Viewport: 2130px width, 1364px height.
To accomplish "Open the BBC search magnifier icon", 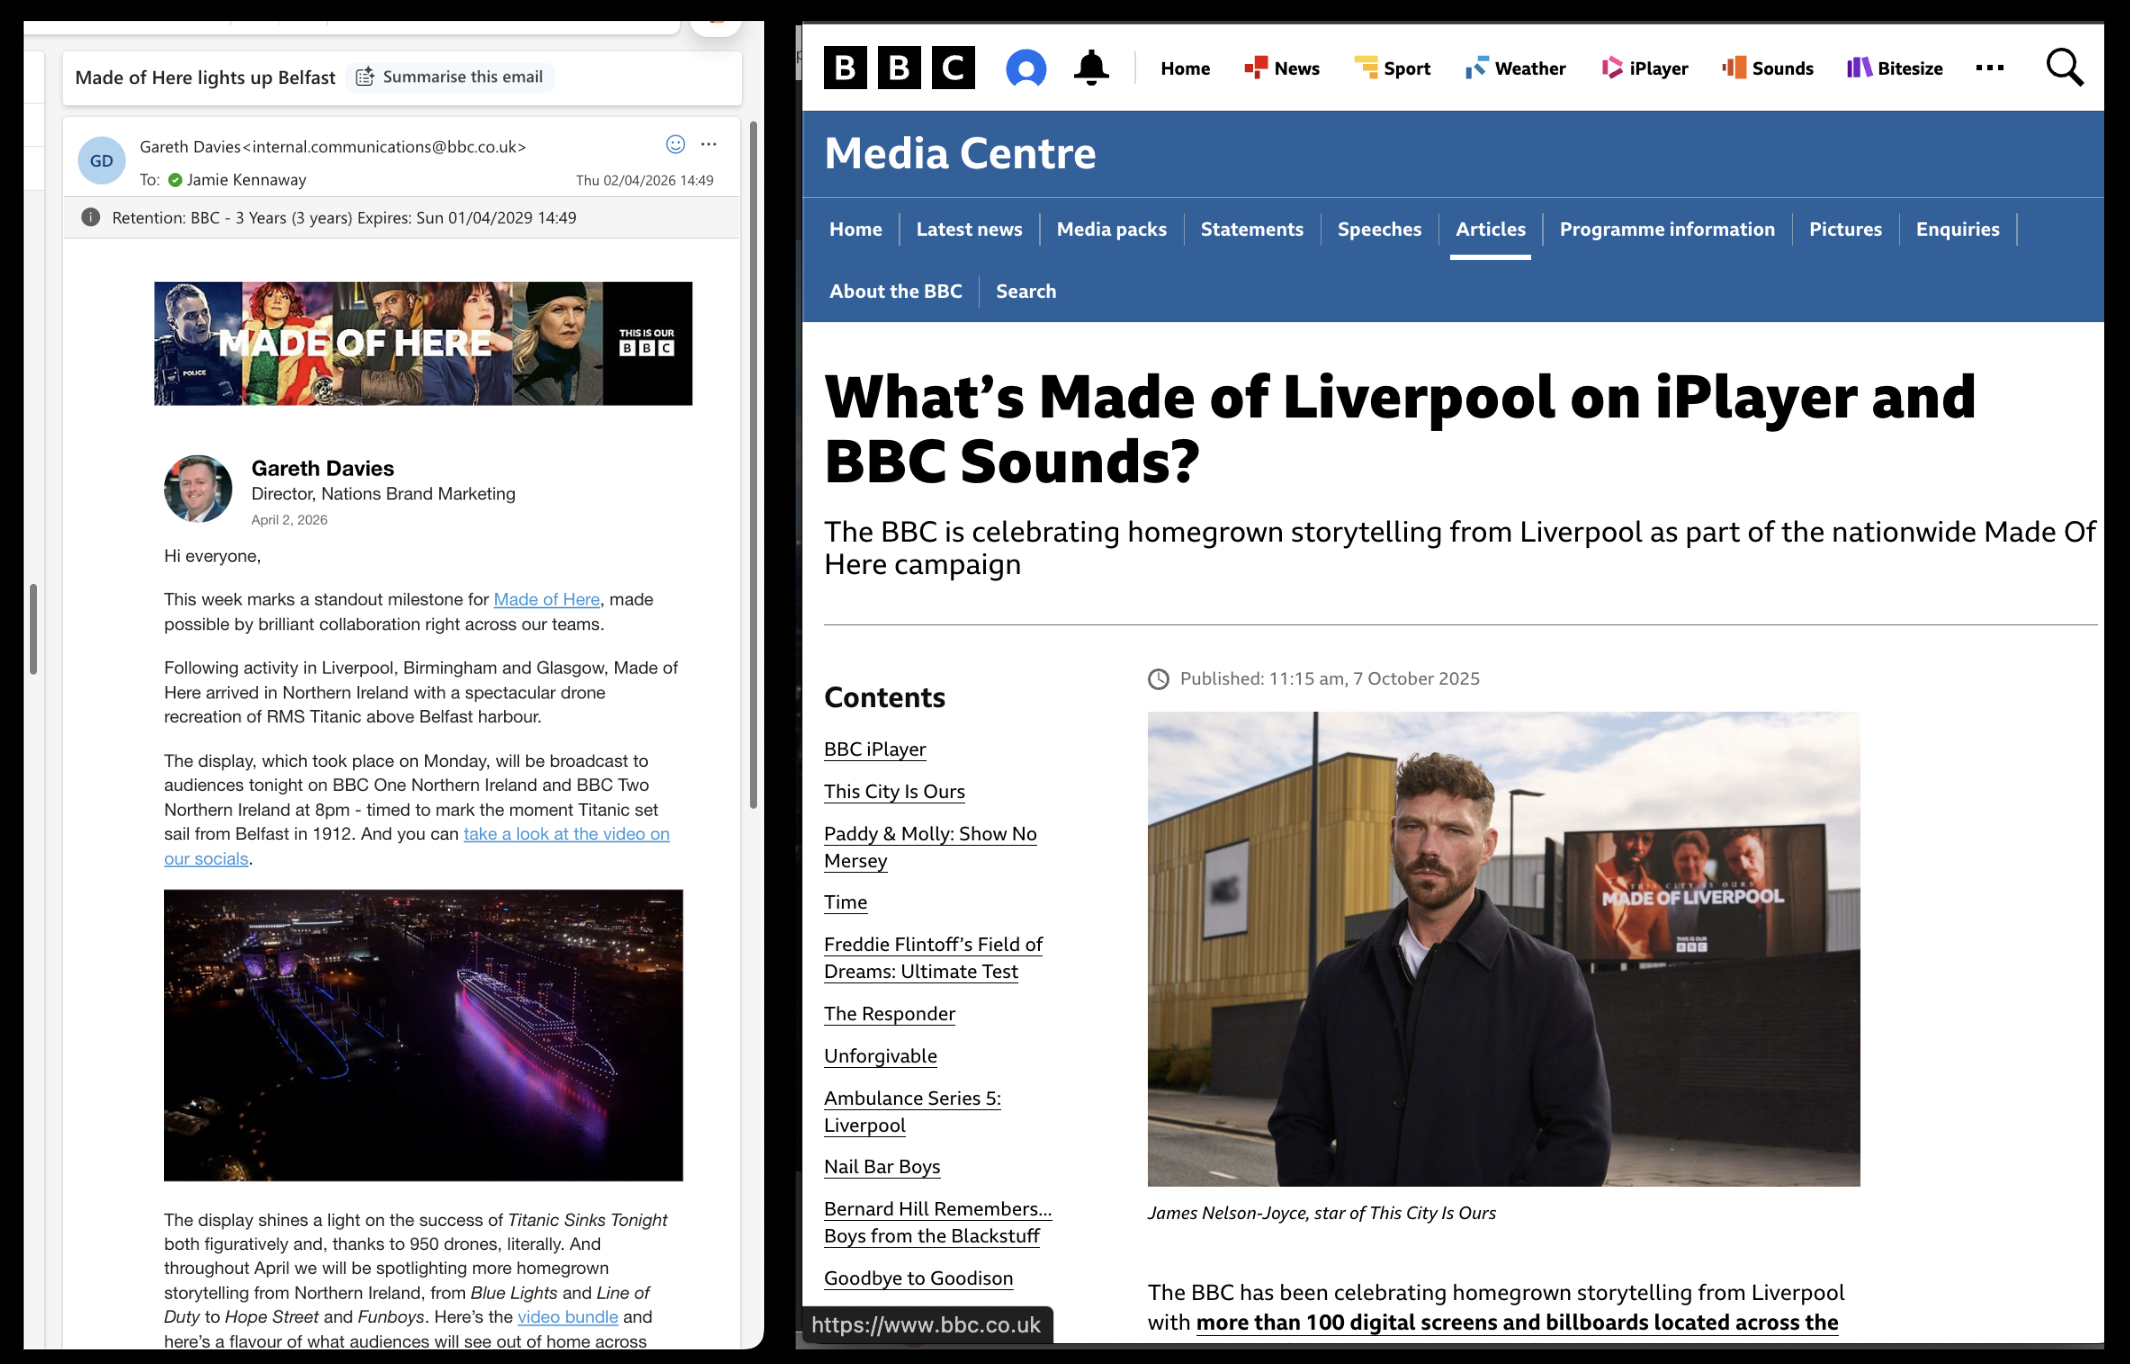I will [2064, 68].
